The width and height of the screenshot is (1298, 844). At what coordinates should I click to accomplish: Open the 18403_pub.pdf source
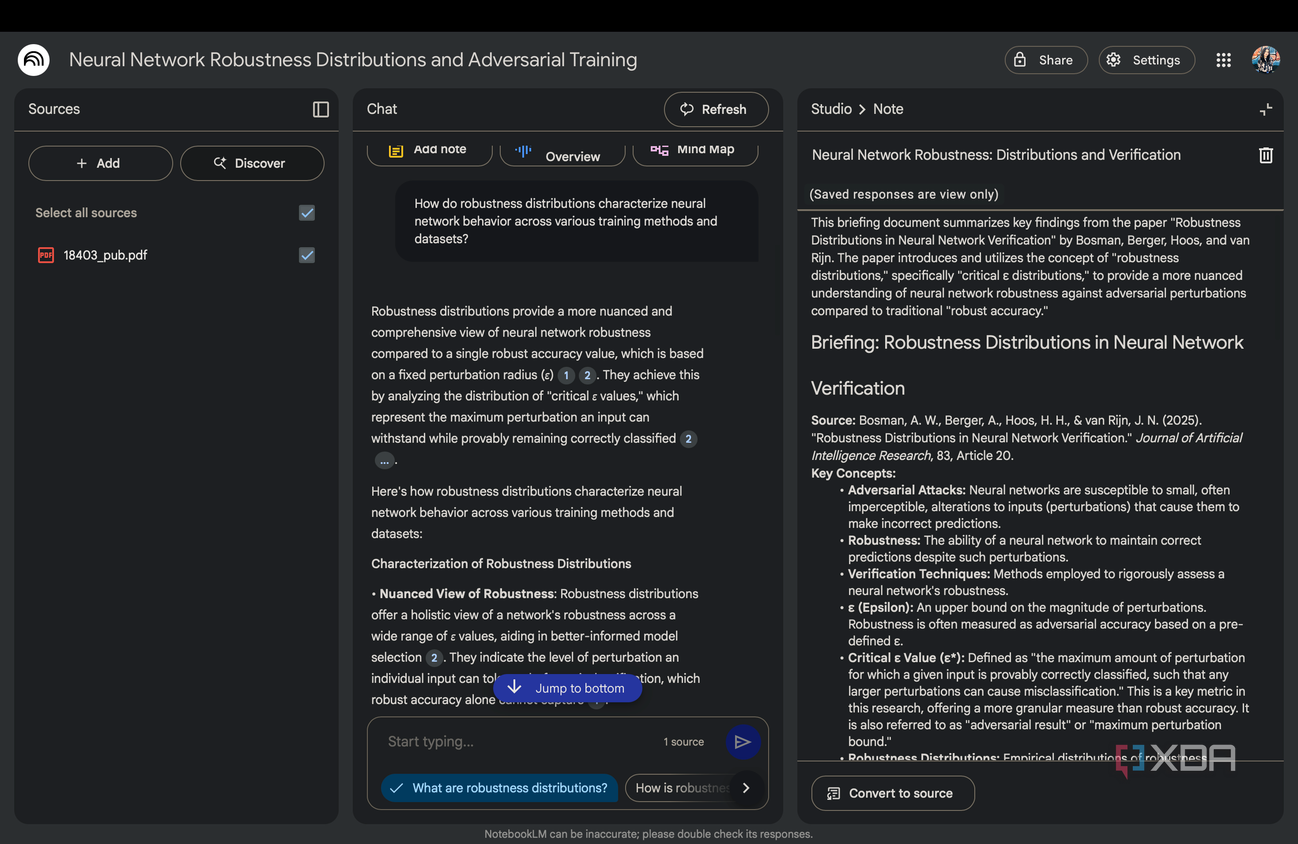tap(105, 255)
